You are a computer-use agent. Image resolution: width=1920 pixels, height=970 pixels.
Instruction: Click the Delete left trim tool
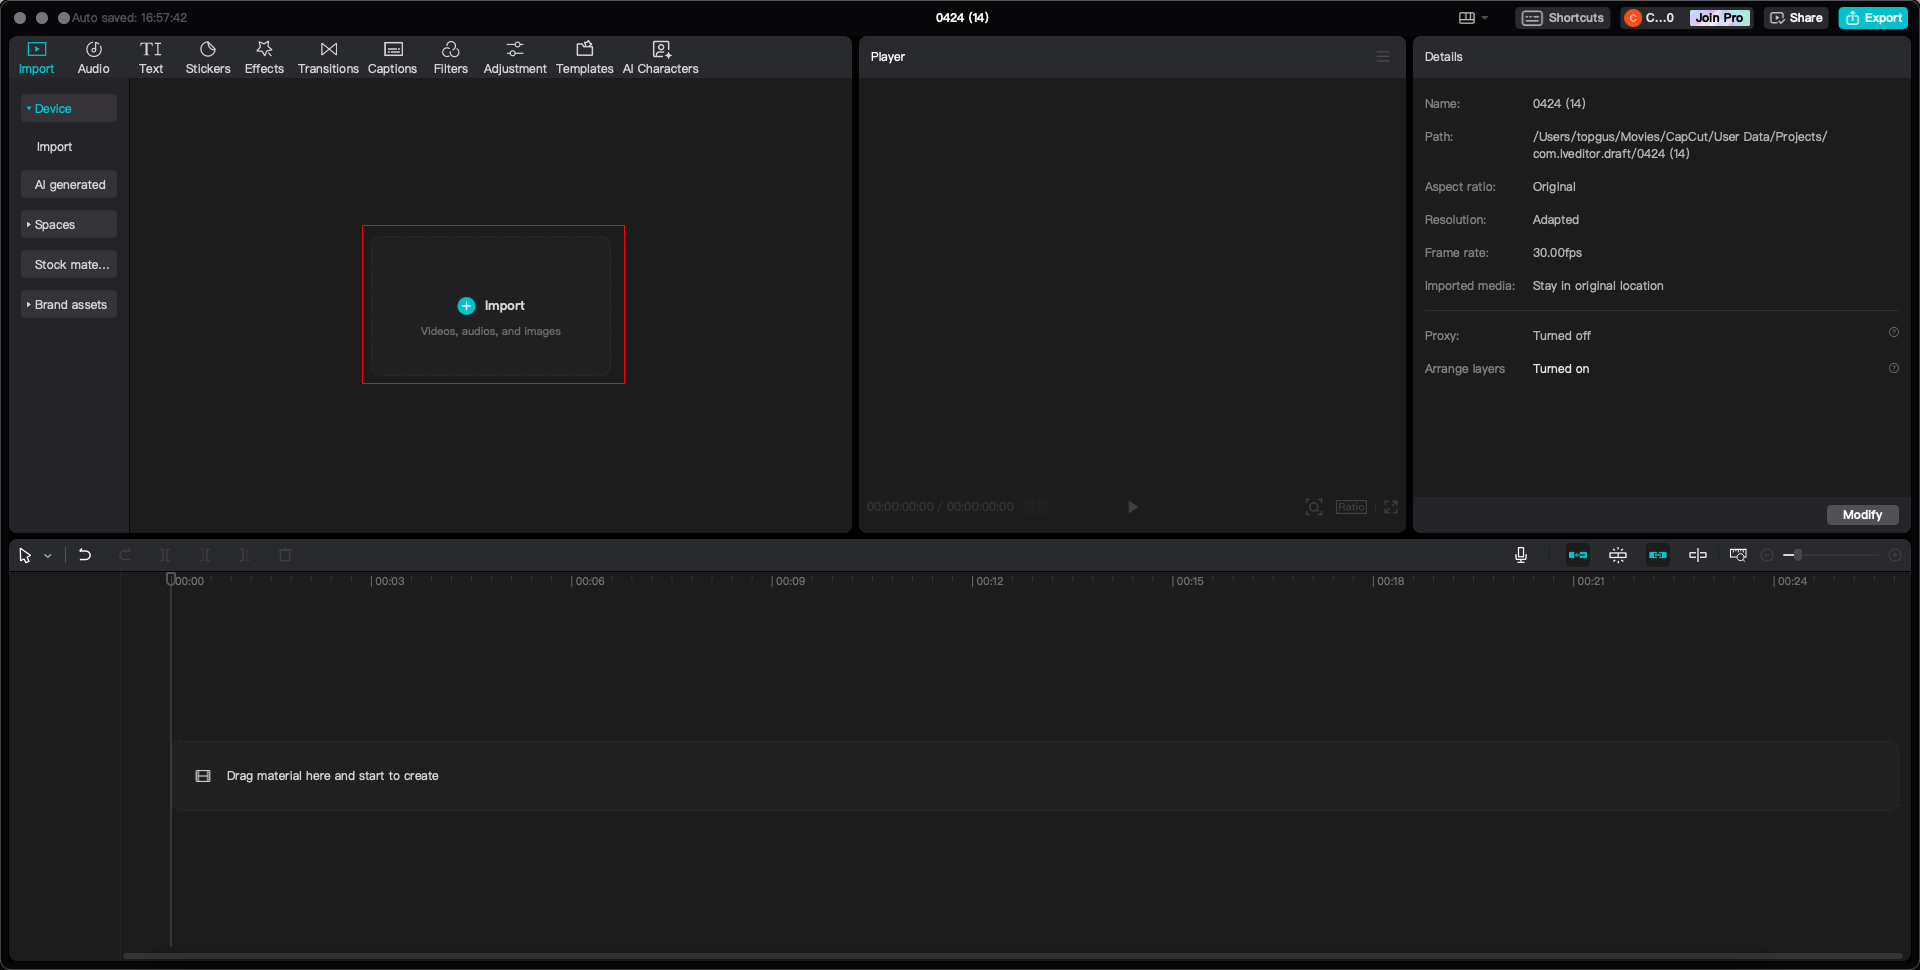click(205, 555)
